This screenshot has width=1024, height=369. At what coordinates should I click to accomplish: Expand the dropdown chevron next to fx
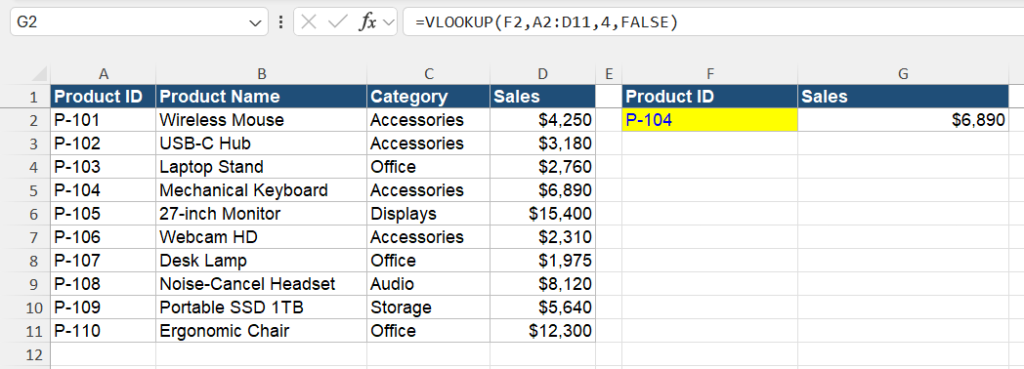point(389,23)
